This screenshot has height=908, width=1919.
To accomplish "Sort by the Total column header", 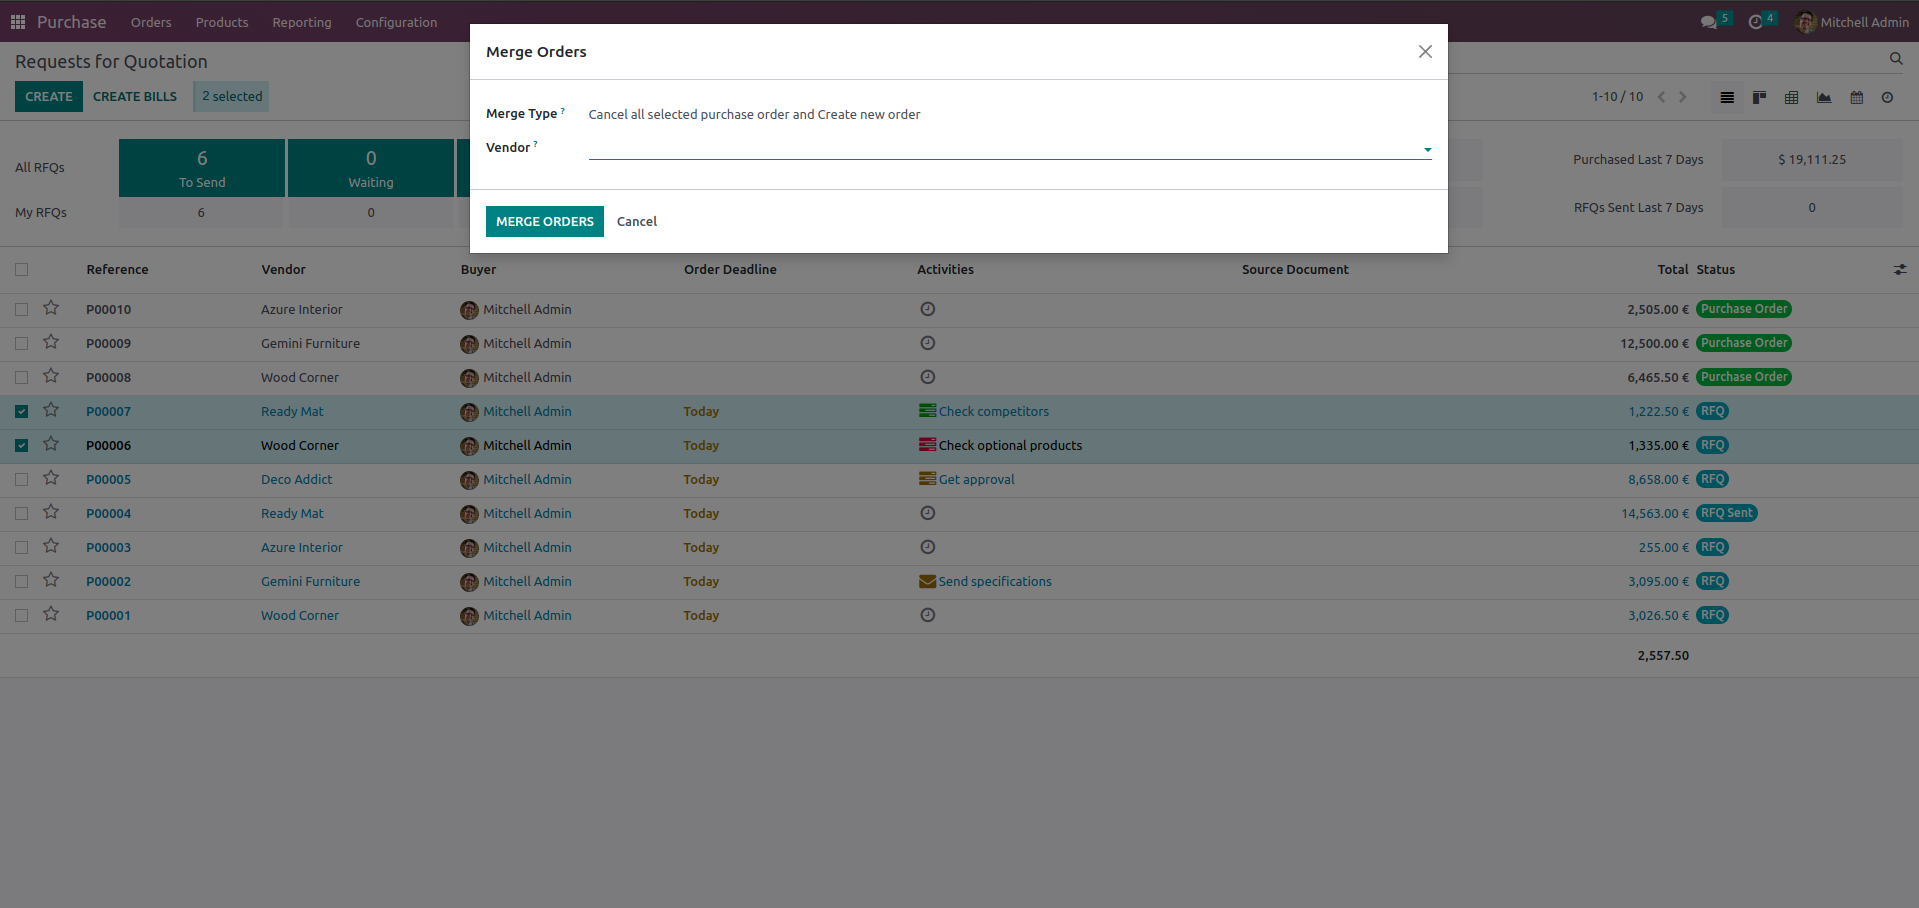I will pos(1673,269).
